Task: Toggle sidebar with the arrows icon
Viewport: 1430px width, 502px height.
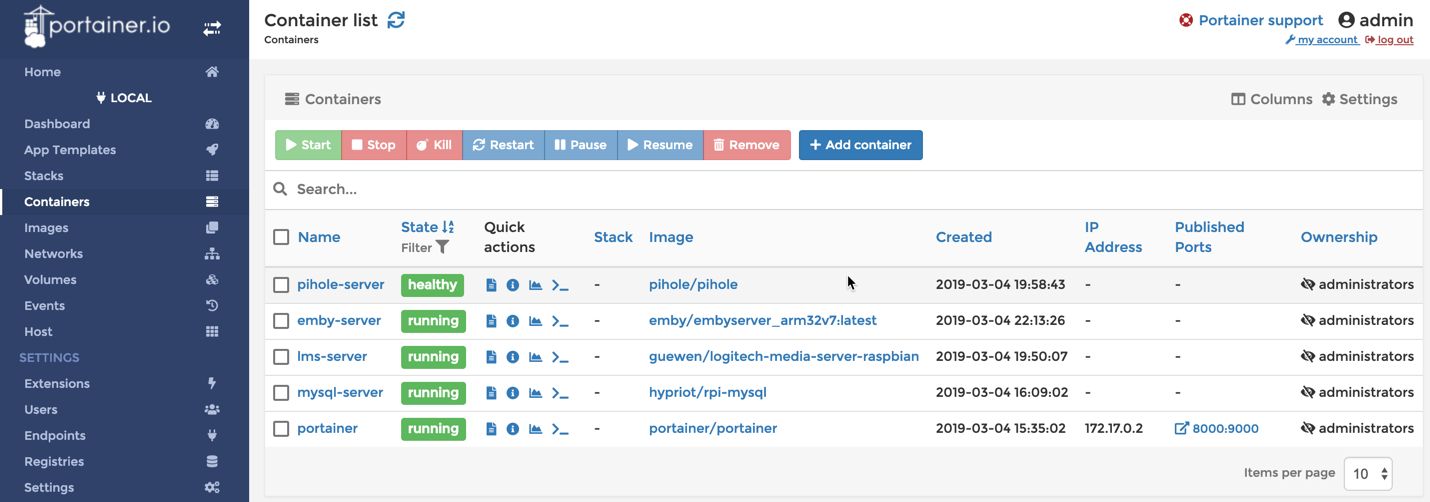Action: point(212,29)
